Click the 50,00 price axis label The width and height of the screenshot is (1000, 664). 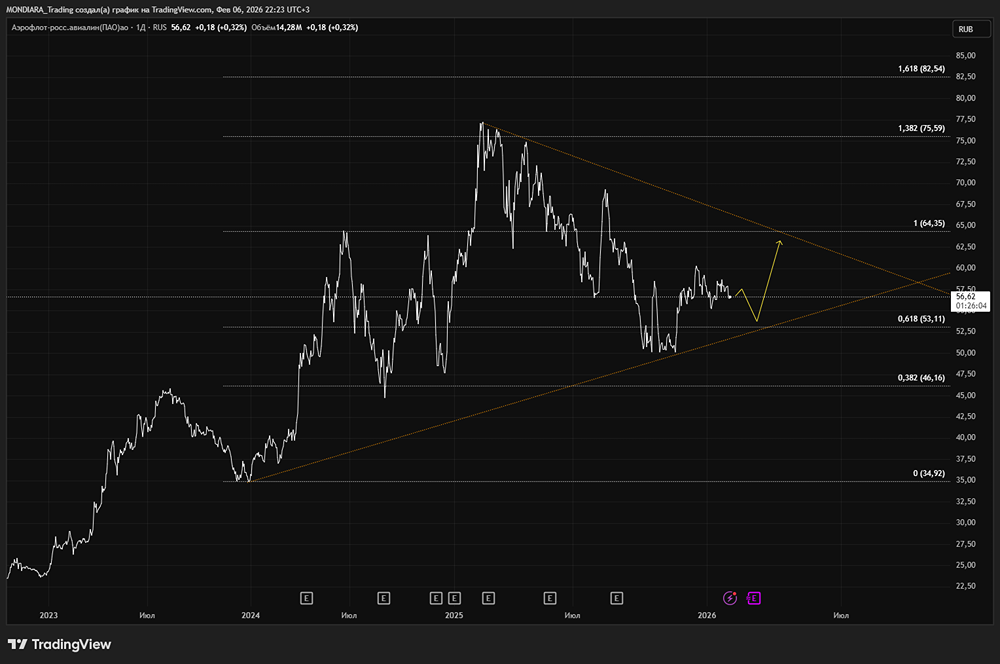click(x=966, y=352)
